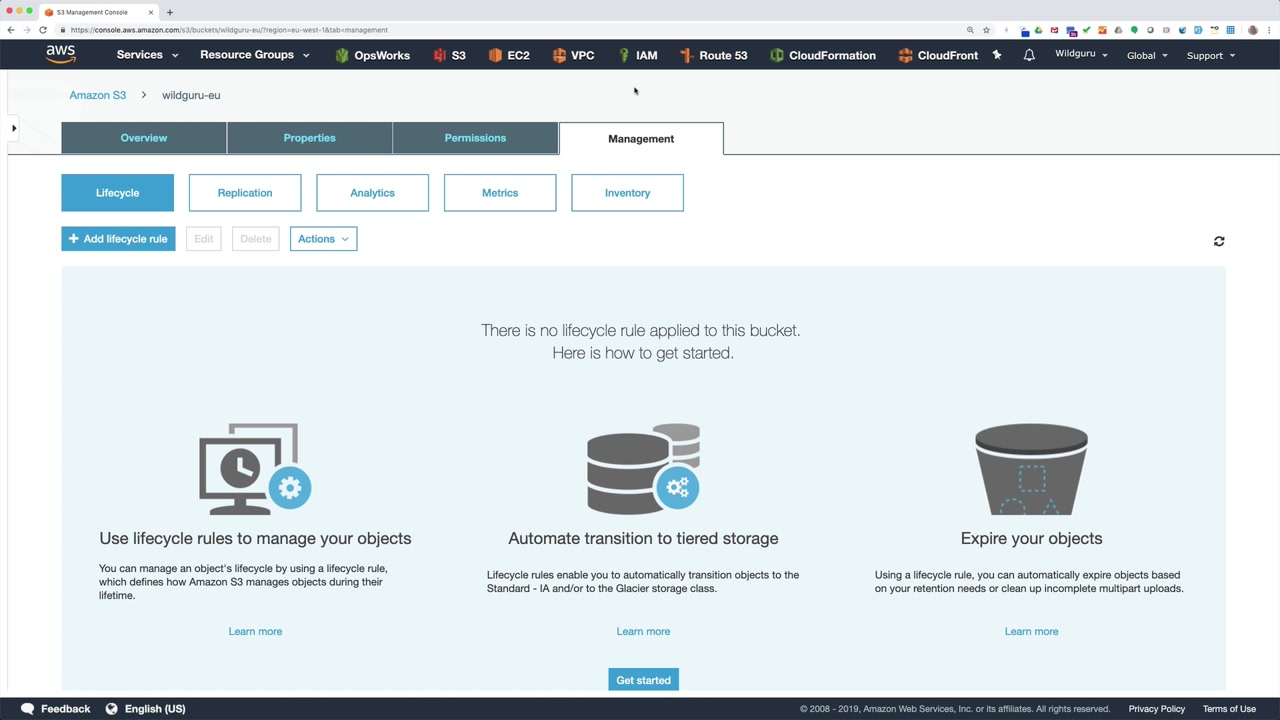This screenshot has height=720, width=1280.
Task: Open the Resource Groups dropdown
Action: coord(255,55)
